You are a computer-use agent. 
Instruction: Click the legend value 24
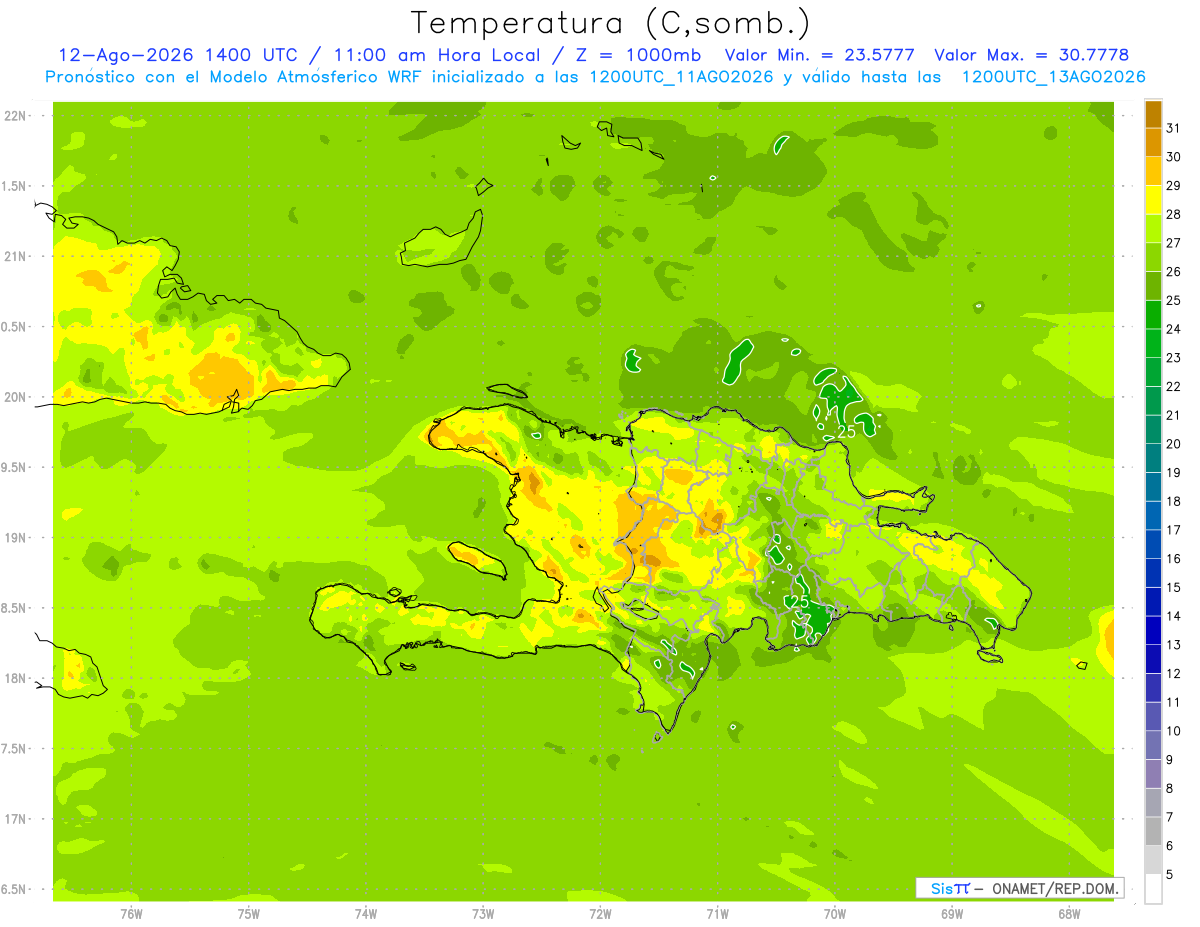1174,329
